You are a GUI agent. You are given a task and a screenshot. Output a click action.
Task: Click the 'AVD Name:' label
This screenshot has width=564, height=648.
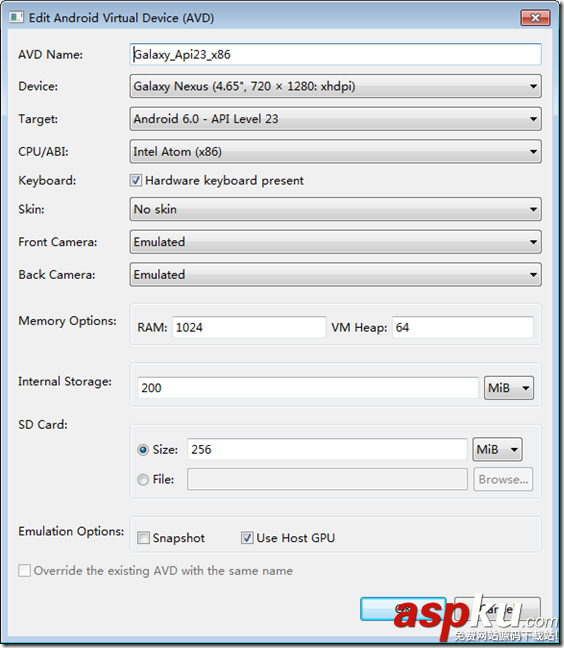pos(50,55)
